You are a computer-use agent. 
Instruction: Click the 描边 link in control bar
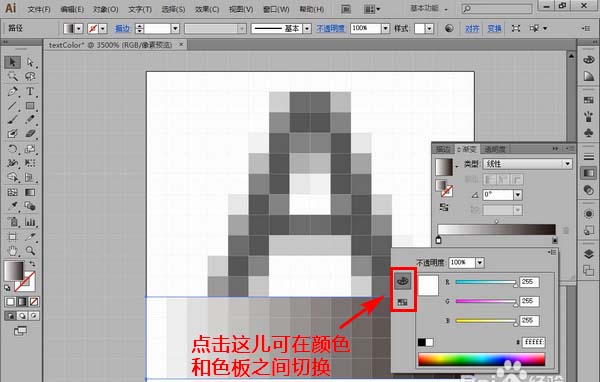(x=123, y=28)
